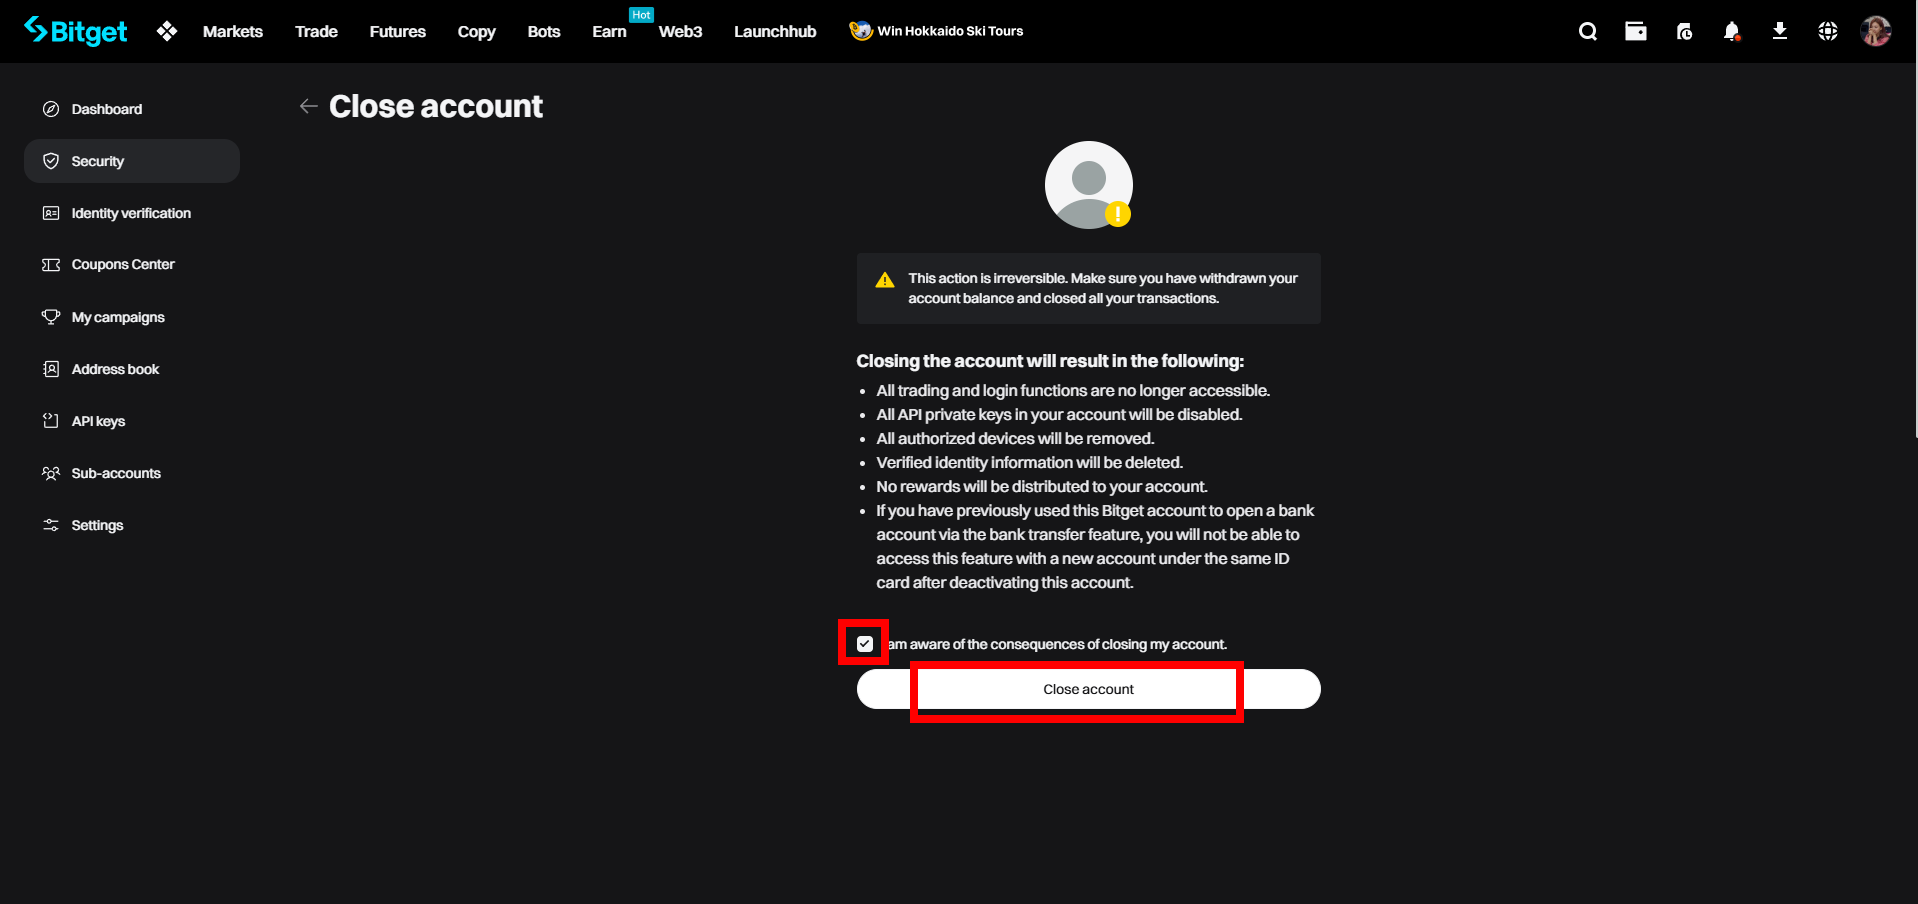Image resolution: width=1918 pixels, height=904 pixels.
Task: Click 'Closing the account will result' heading
Action: coord(1050,361)
